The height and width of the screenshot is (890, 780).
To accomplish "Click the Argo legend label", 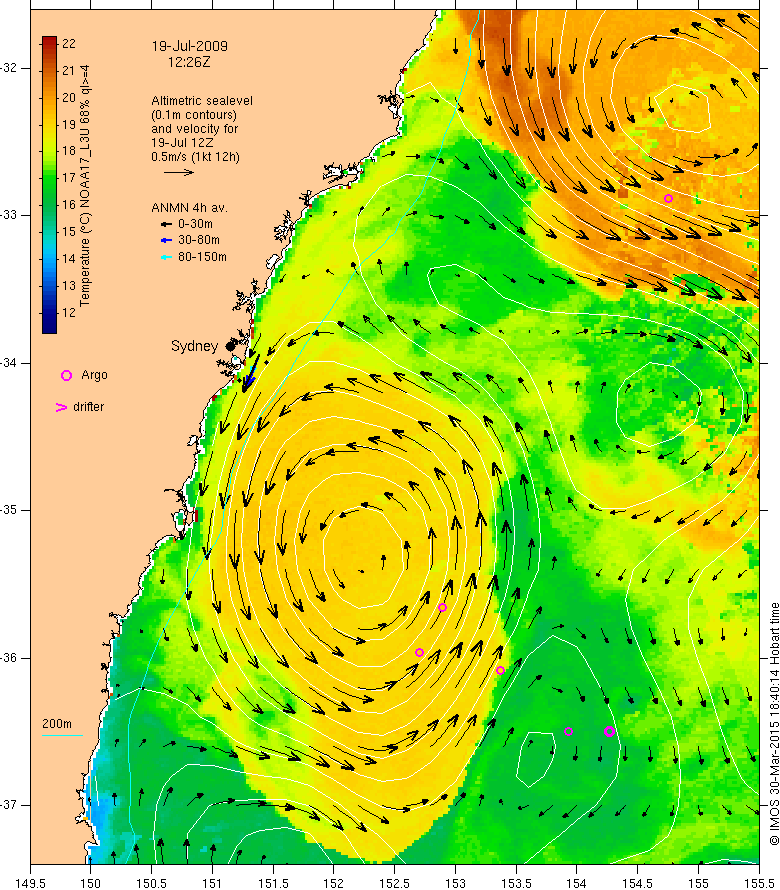I will (x=94, y=375).
